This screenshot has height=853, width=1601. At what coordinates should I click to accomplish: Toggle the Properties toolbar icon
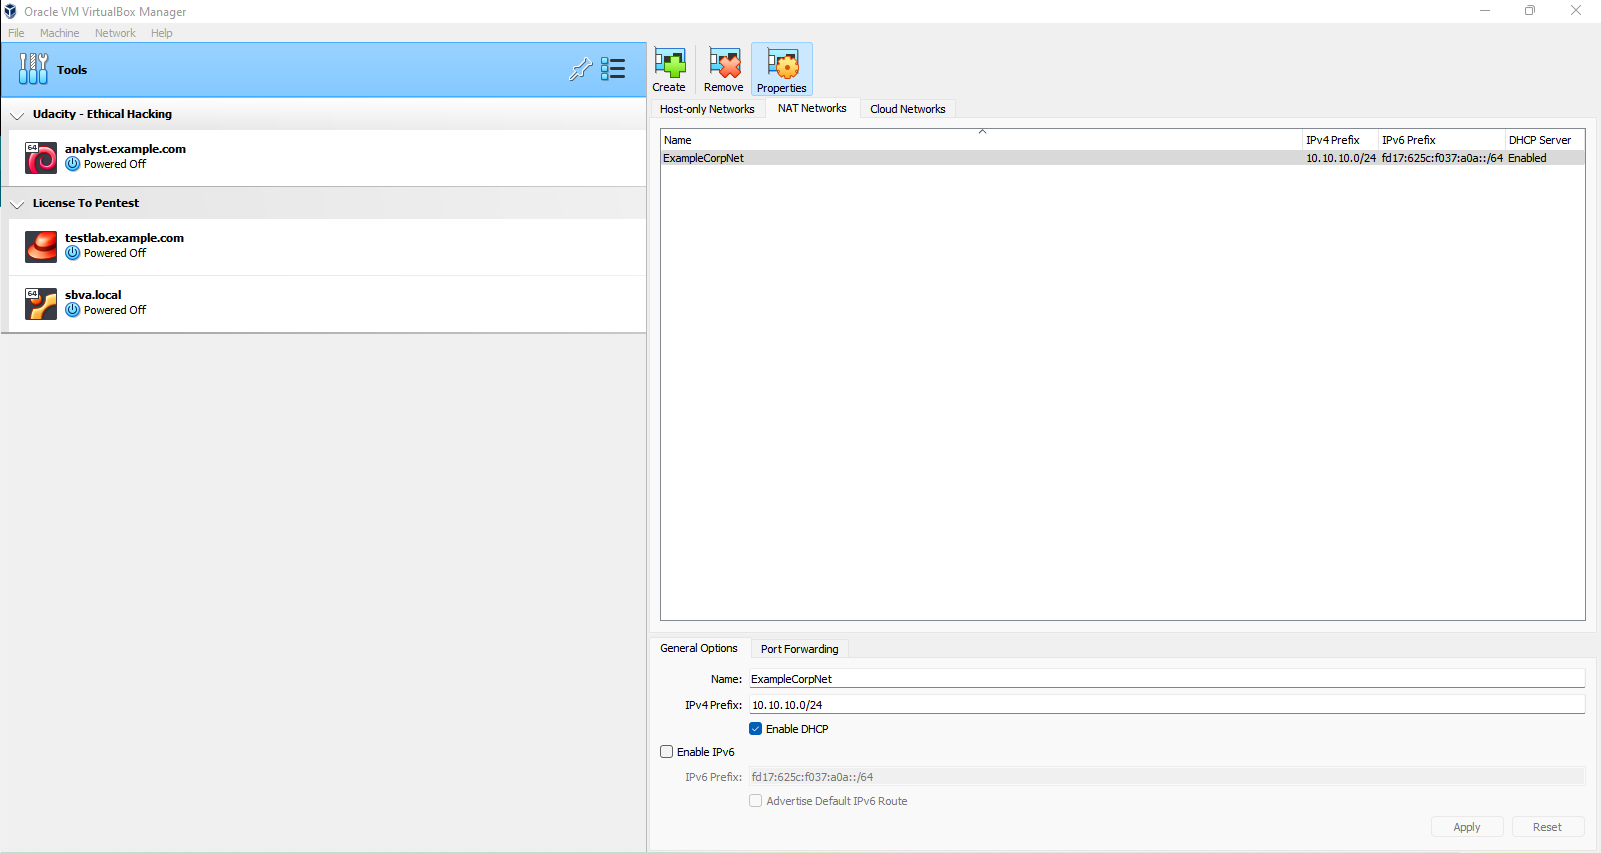pyautogui.click(x=782, y=64)
